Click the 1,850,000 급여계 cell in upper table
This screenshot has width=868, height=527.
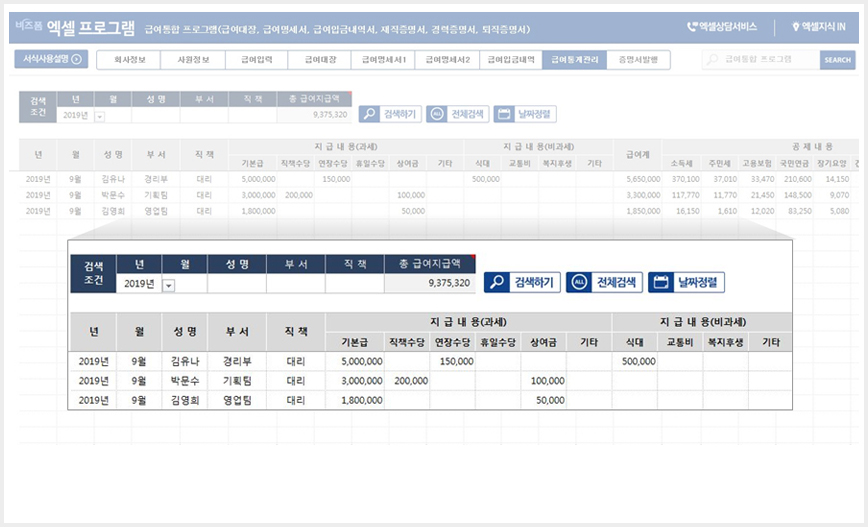coord(638,211)
